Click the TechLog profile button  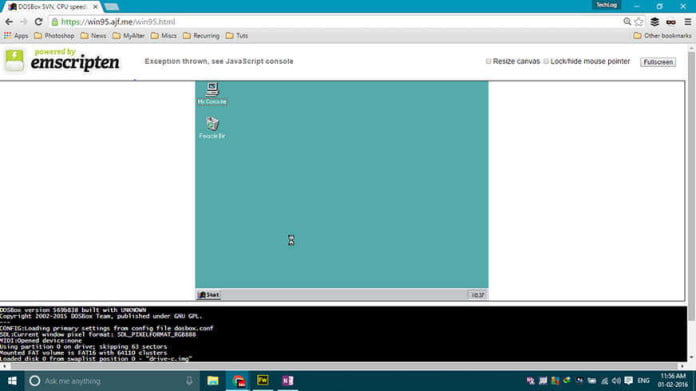606,5
